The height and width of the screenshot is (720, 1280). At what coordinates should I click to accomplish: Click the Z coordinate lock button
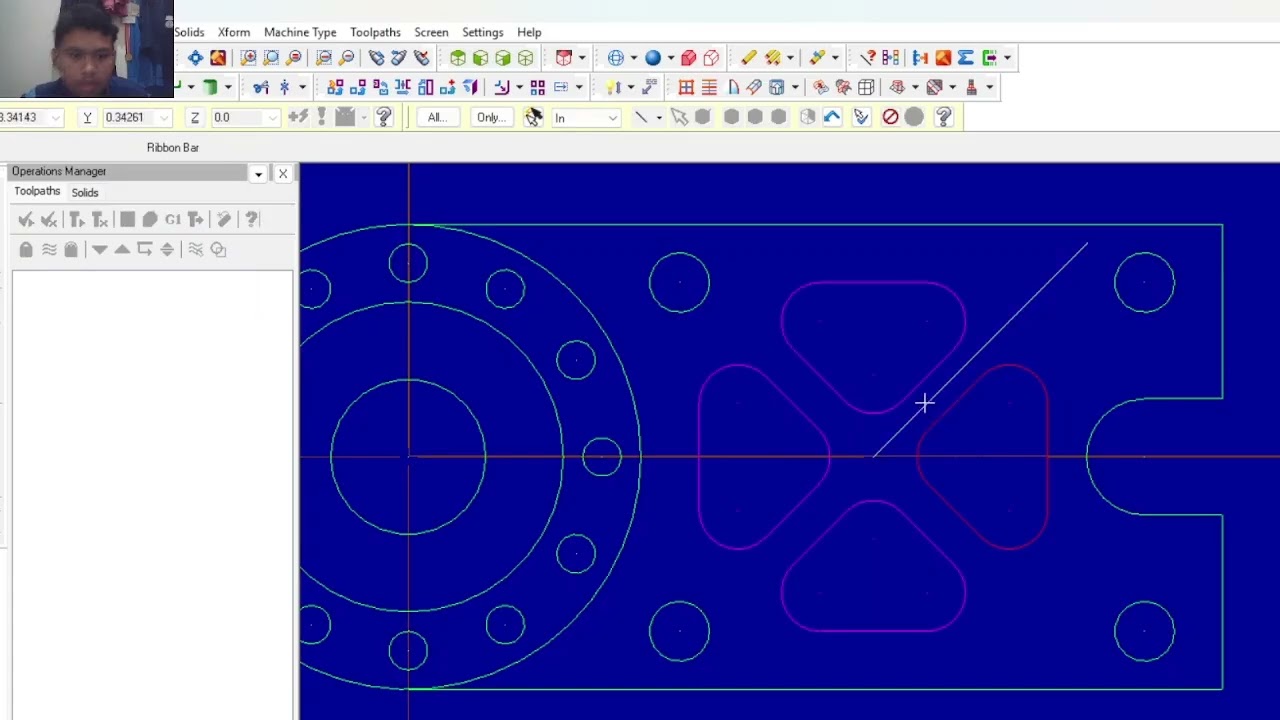click(195, 118)
